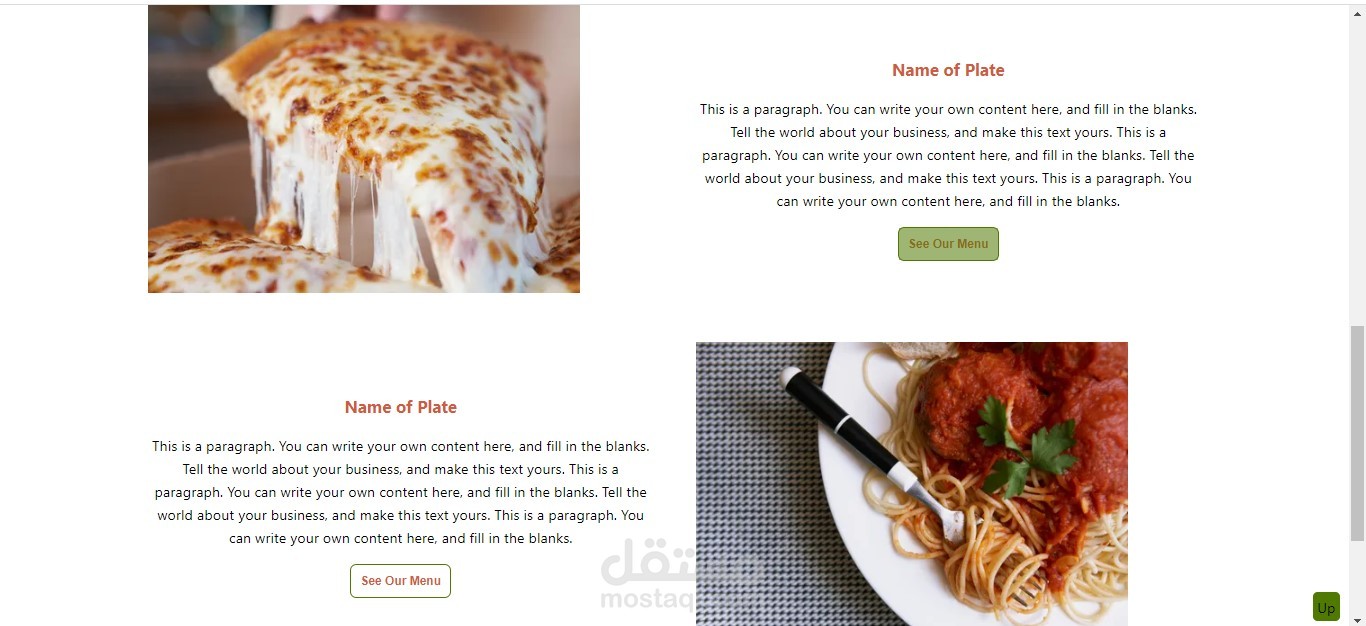Open See Our Menu below the spaghetti description
This screenshot has width=1366, height=626.
[x=400, y=581]
